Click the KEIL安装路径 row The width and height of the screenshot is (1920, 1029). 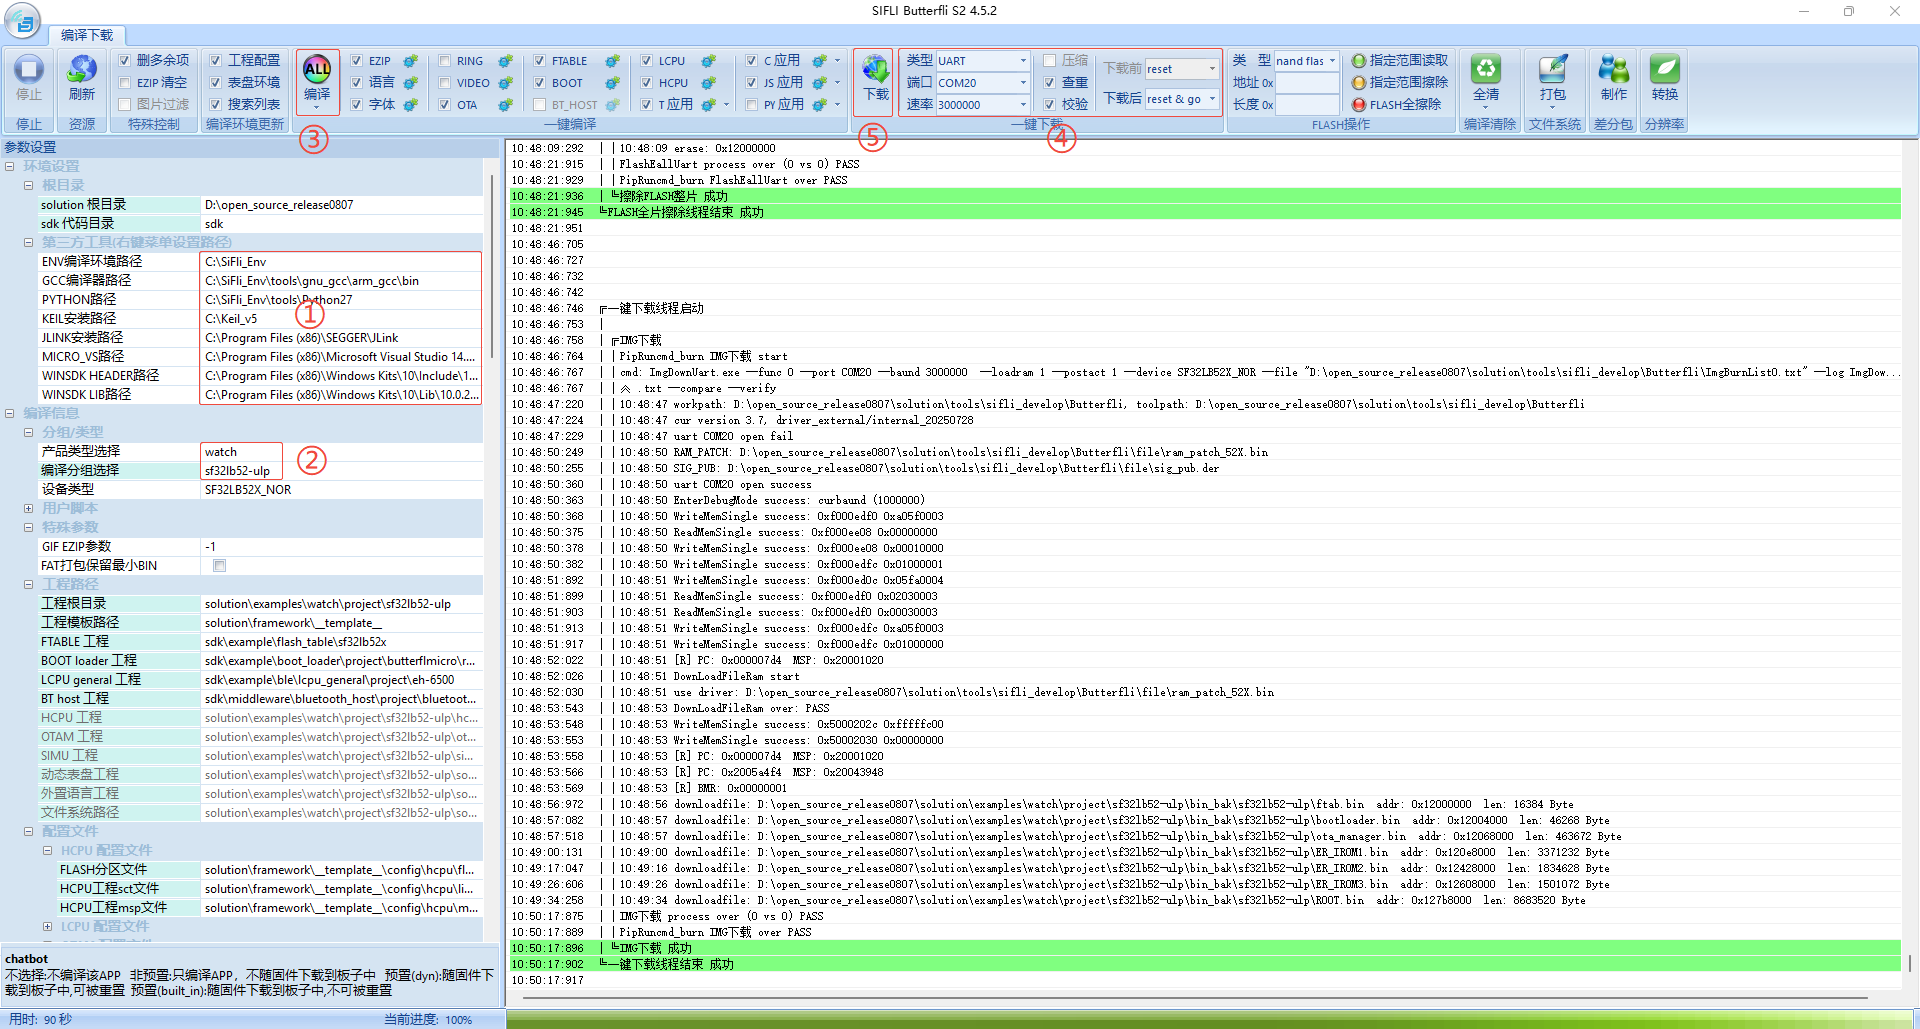click(x=259, y=319)
